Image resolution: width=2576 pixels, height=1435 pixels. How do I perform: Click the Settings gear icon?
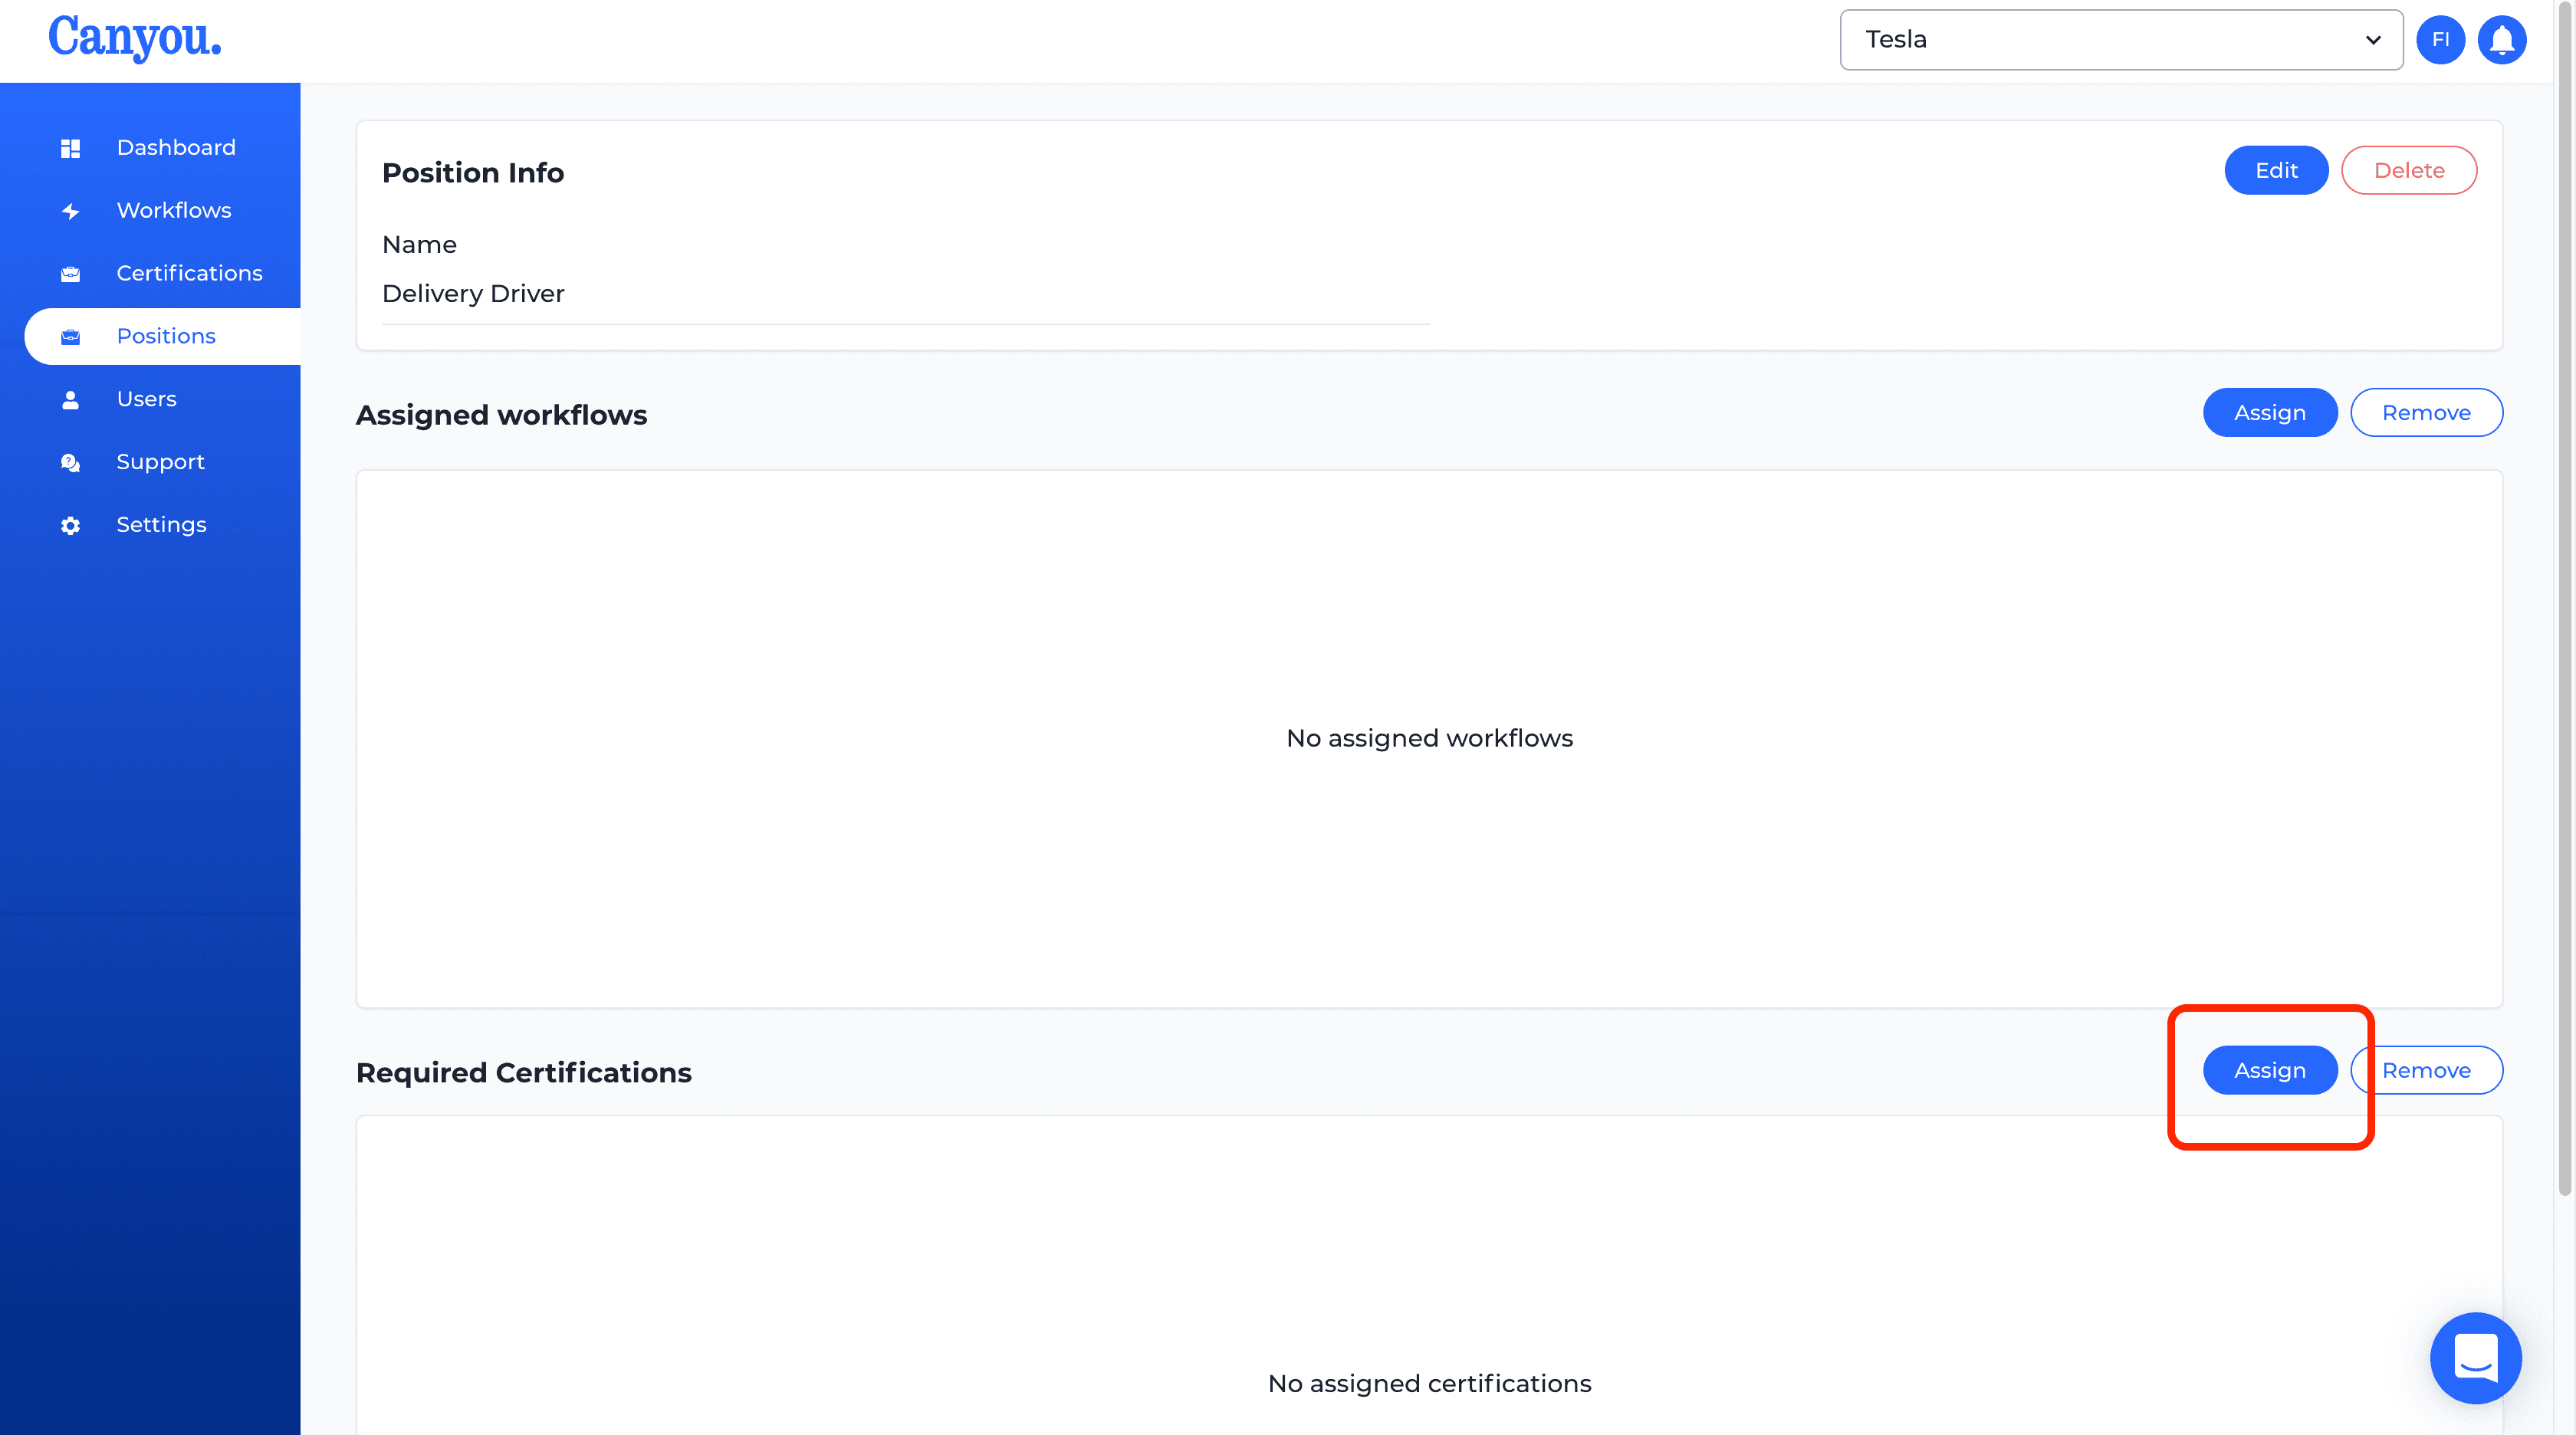pos(70,526)
